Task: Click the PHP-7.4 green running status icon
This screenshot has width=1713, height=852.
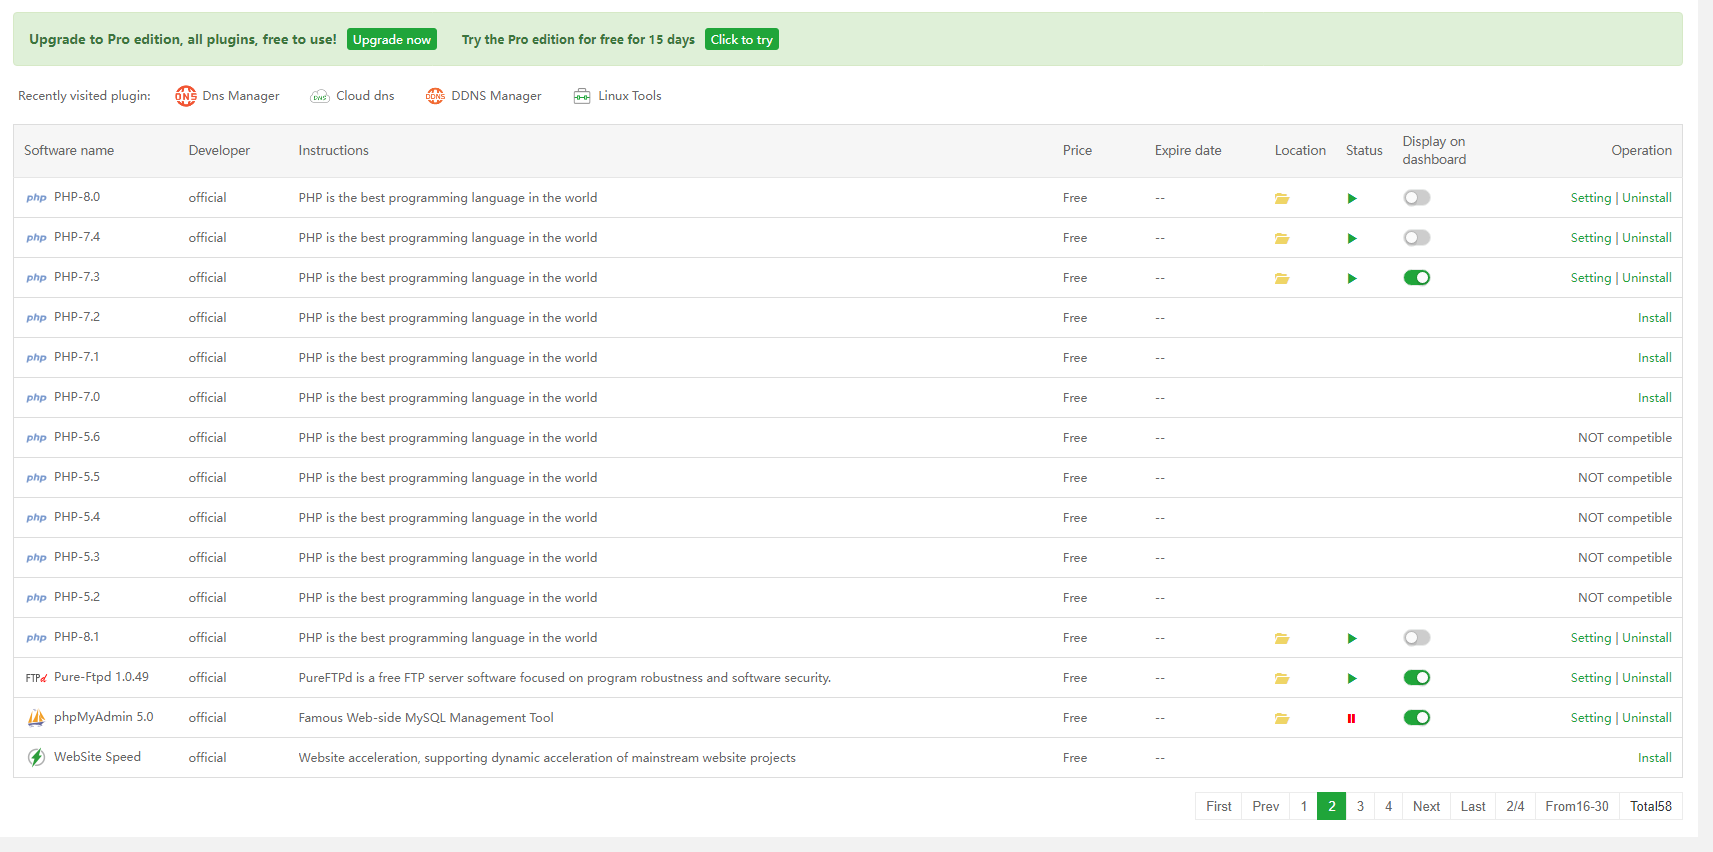Action: [x=1352, y=238]
